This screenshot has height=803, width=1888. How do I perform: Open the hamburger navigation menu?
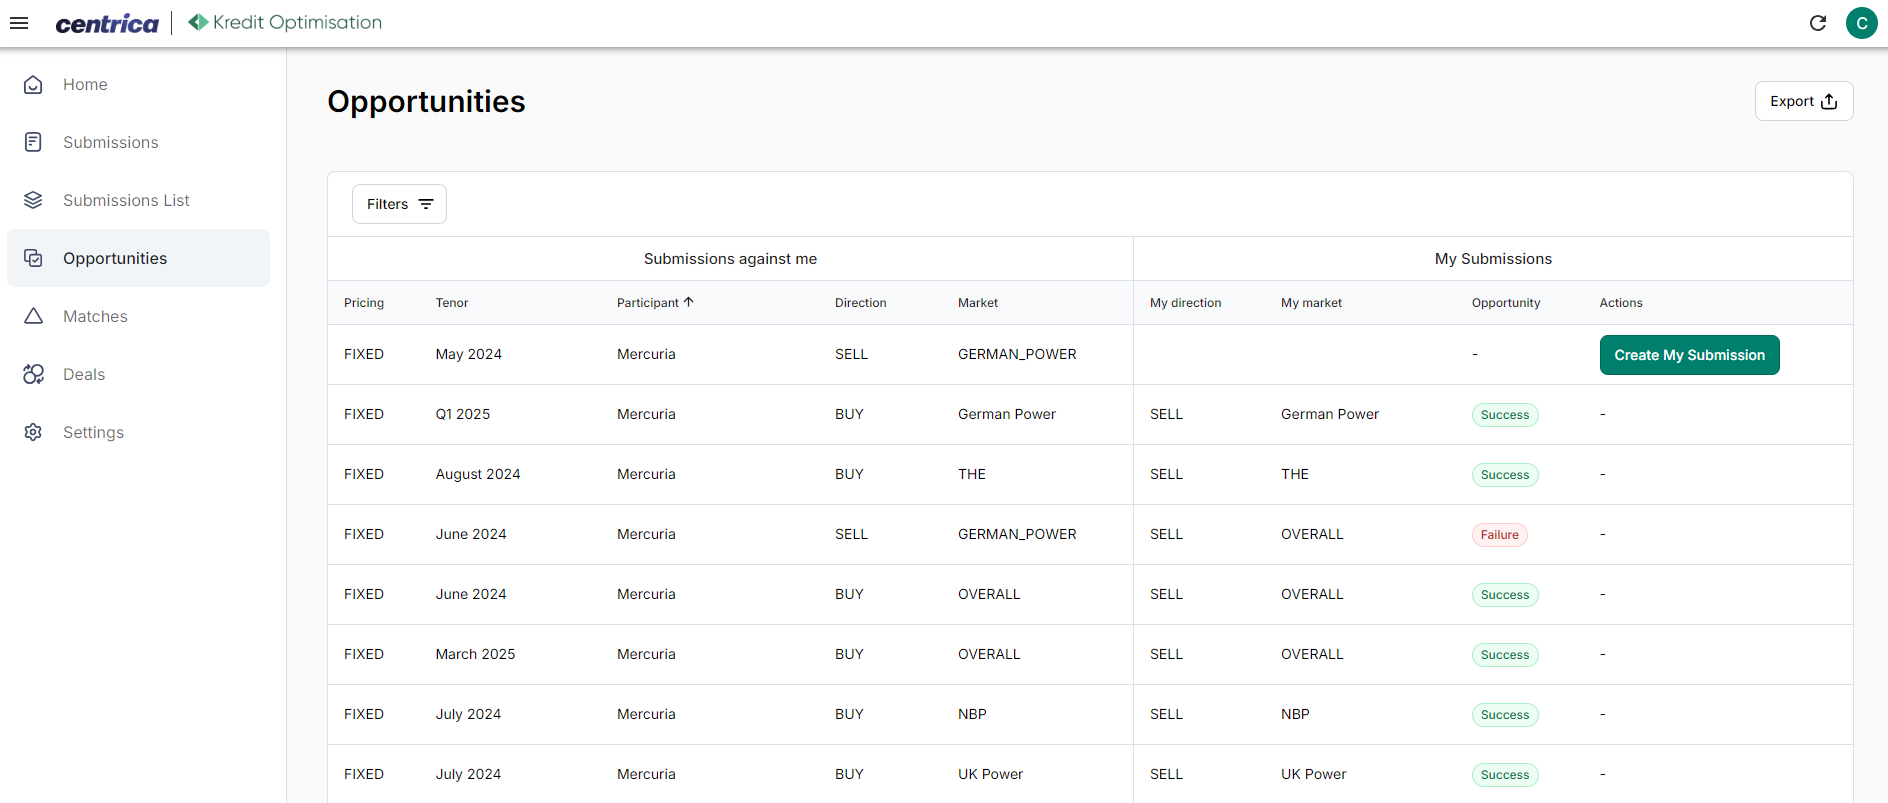(19, 23)
